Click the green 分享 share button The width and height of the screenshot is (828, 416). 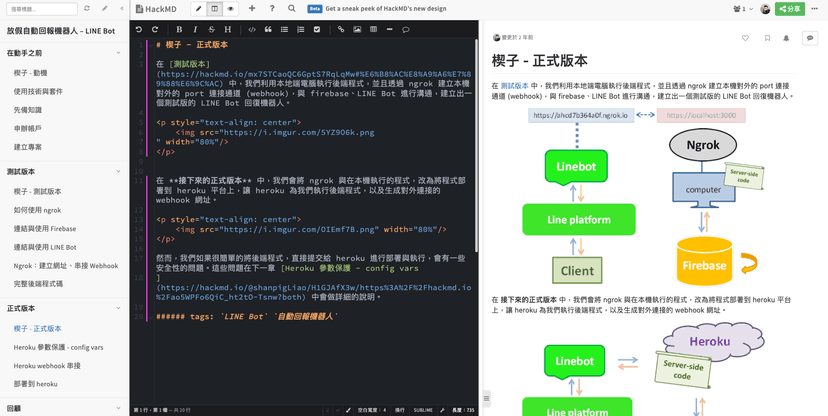coord(790,8)
